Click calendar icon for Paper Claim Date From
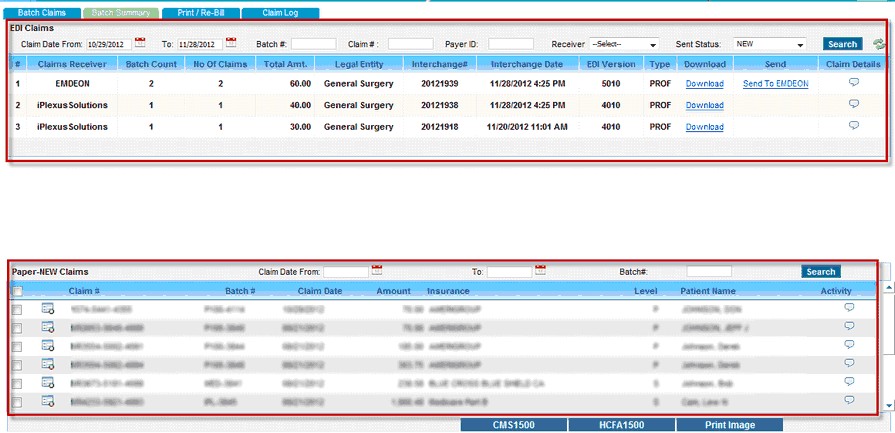 (377, 270)
